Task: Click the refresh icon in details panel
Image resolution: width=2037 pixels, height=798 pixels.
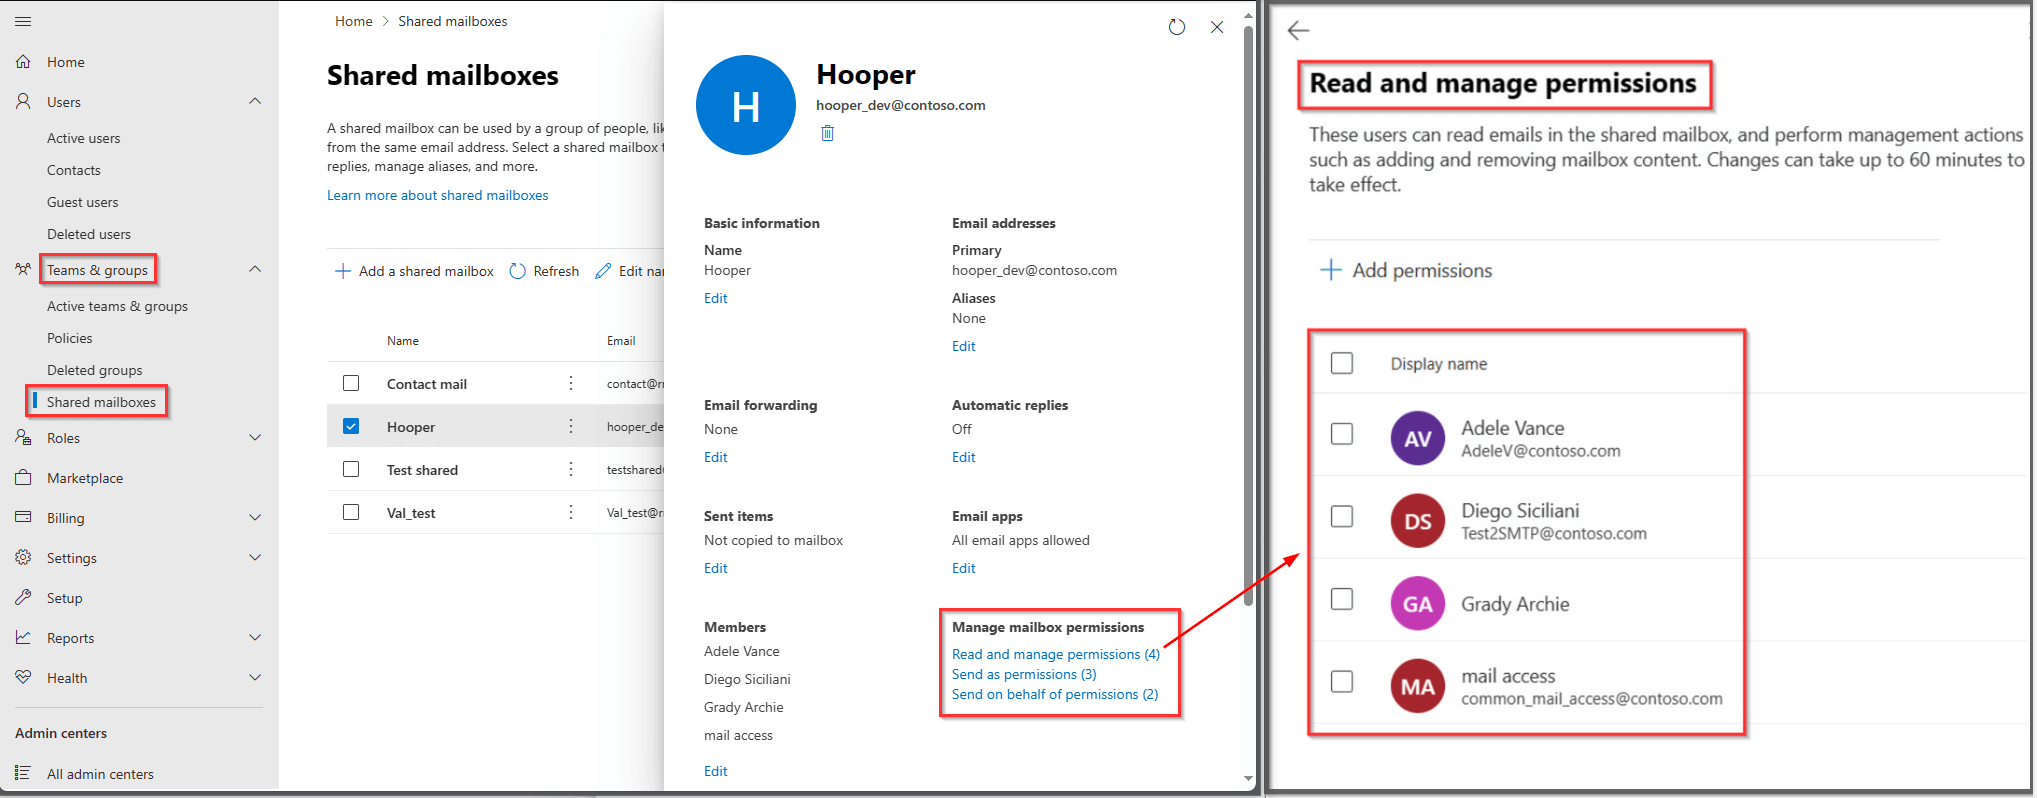Action: tap(1177, 27)
